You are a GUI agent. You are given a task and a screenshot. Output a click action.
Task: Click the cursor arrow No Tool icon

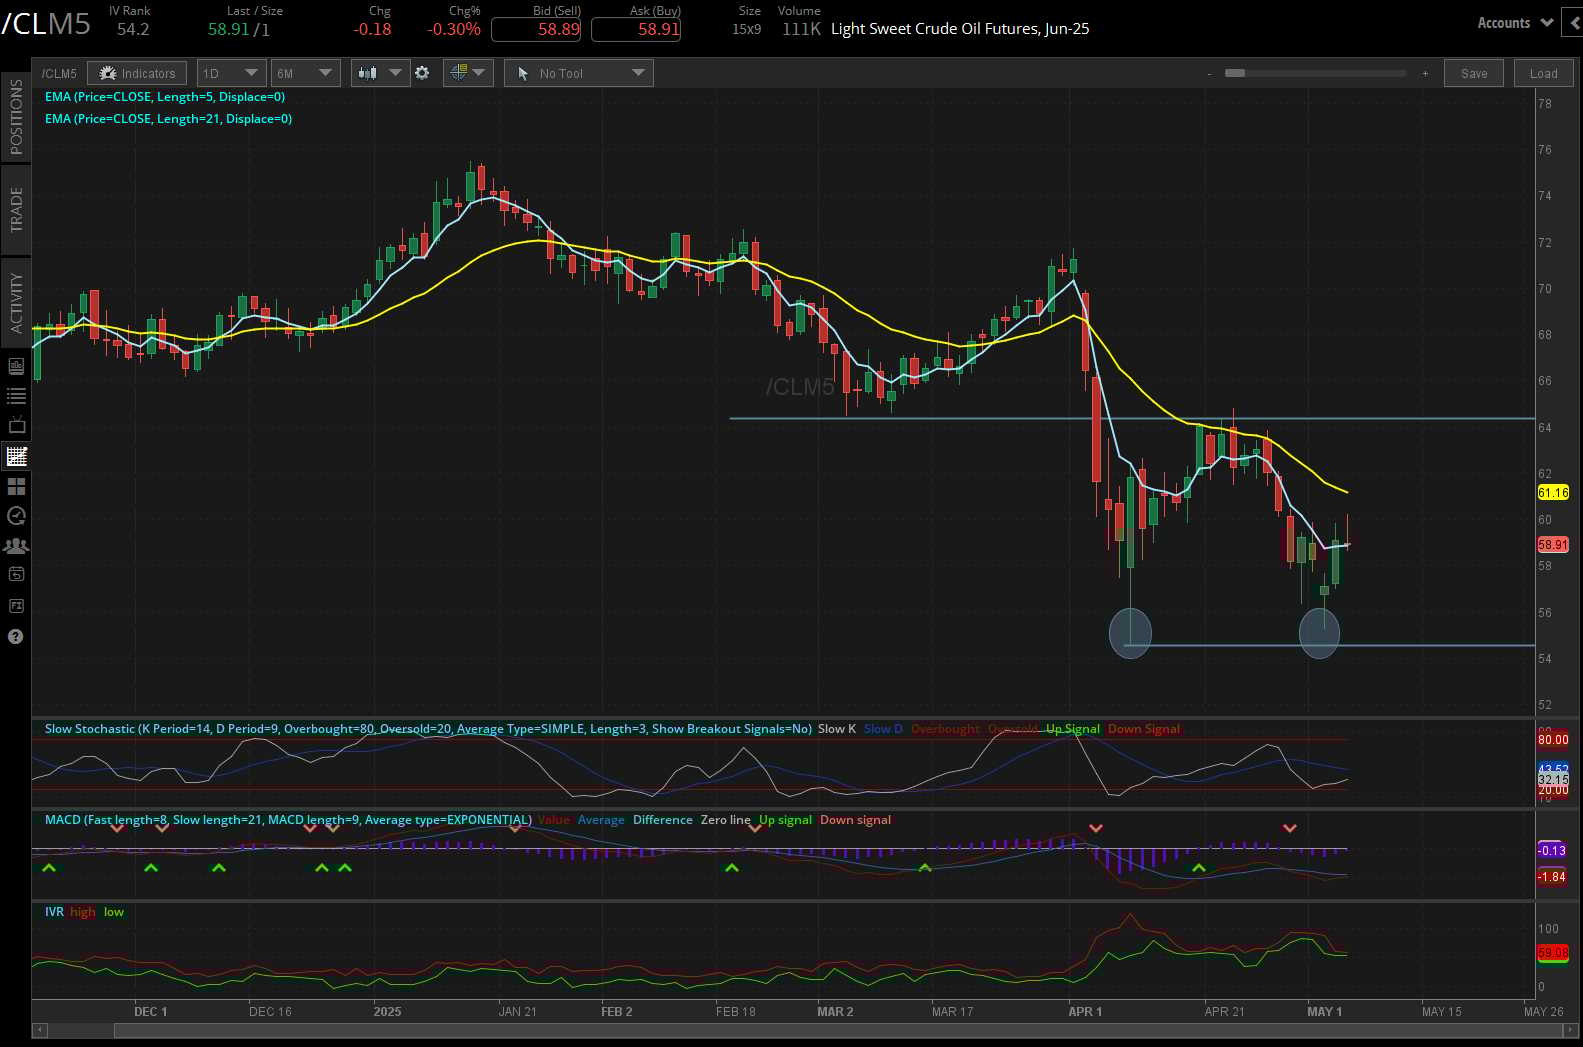click(x=523, y=73)
